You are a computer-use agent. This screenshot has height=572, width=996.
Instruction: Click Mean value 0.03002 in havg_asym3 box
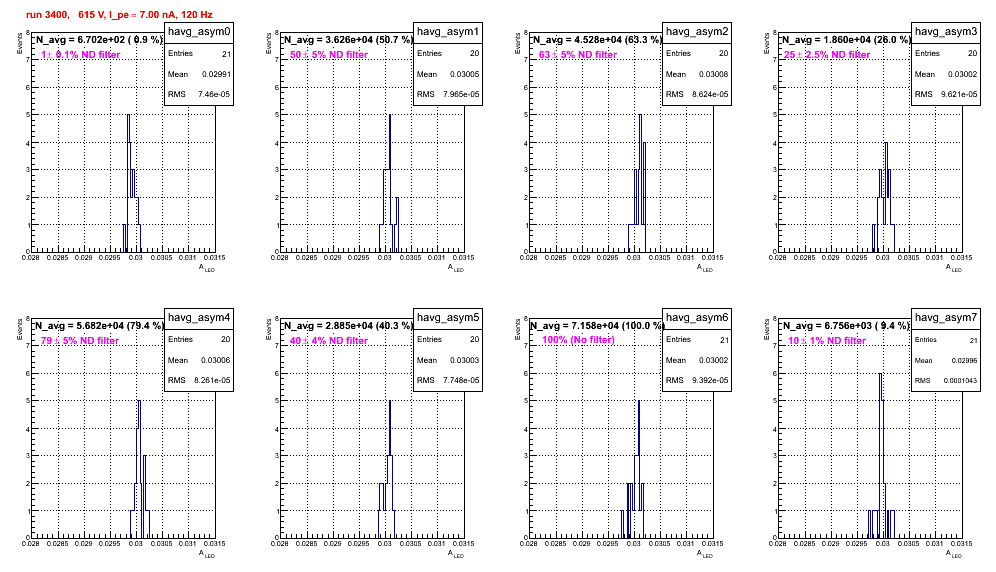pyautogui.click(x=963, y=74)
